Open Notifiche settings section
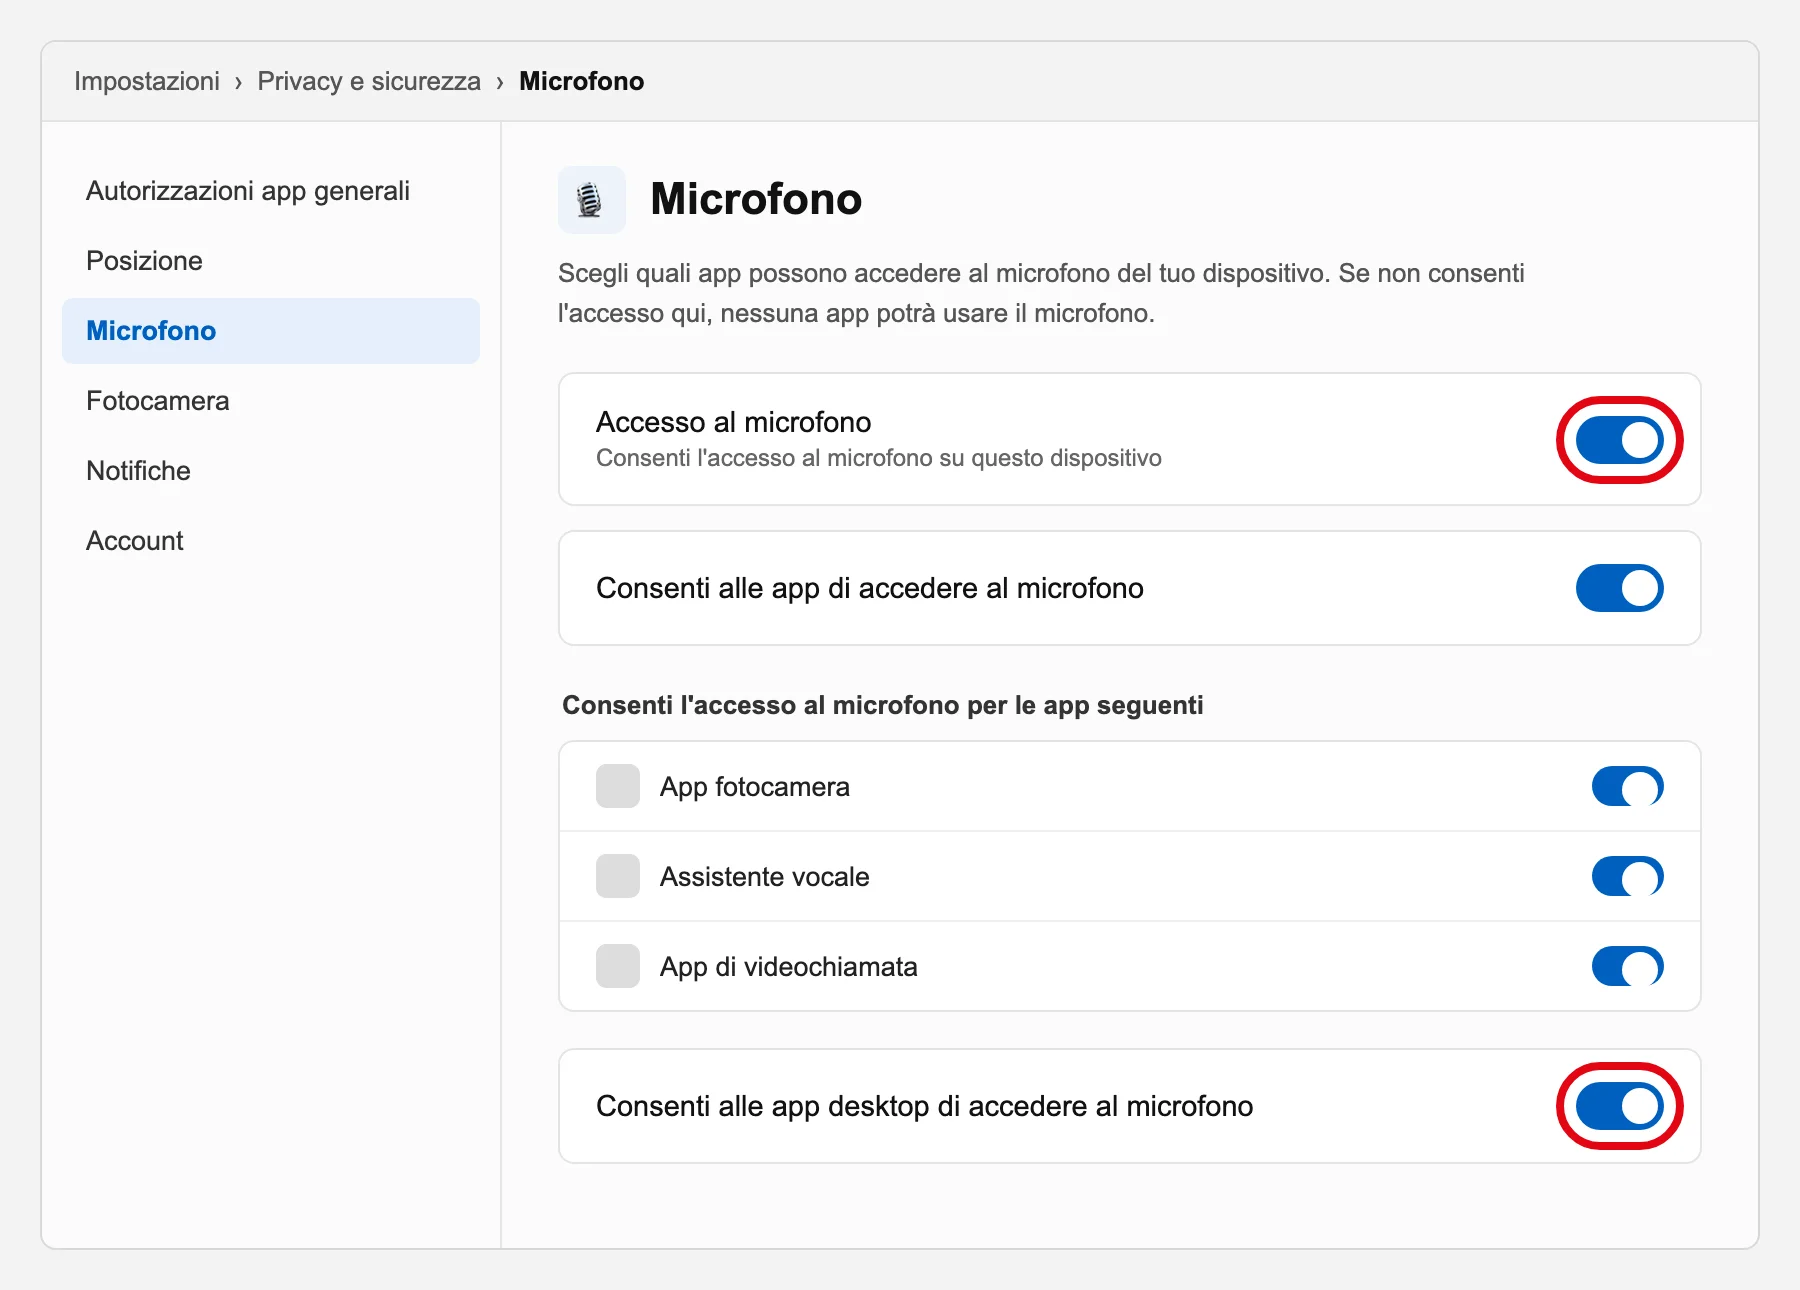Viewport: 1800px width, 1290px height. [x=270, y=471]
